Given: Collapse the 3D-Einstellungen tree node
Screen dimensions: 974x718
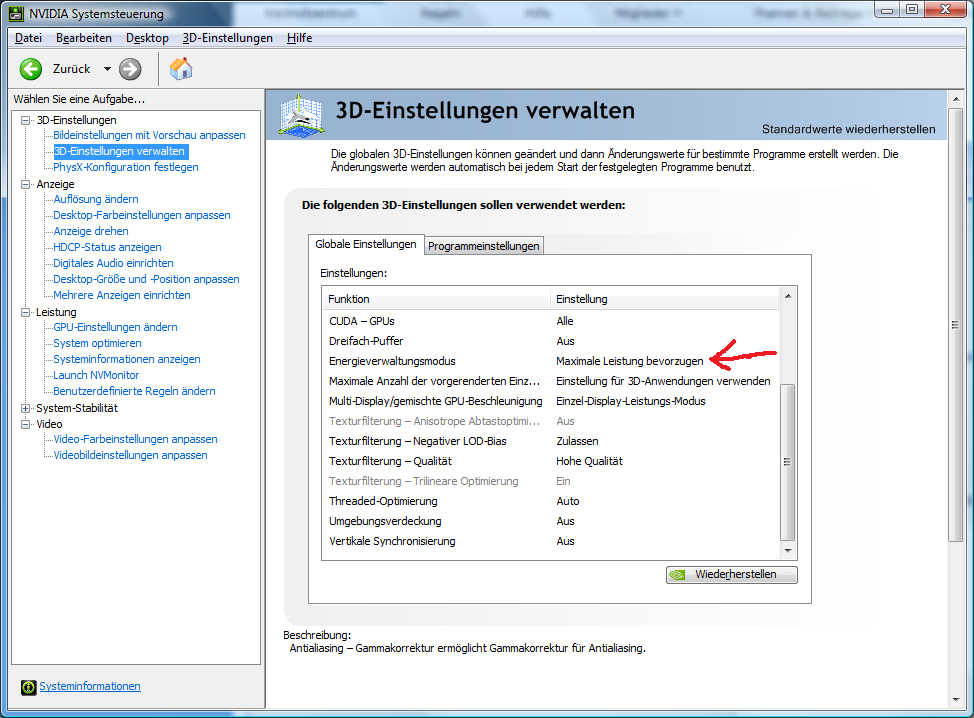Looking at the screenshot, I should 25,120.
